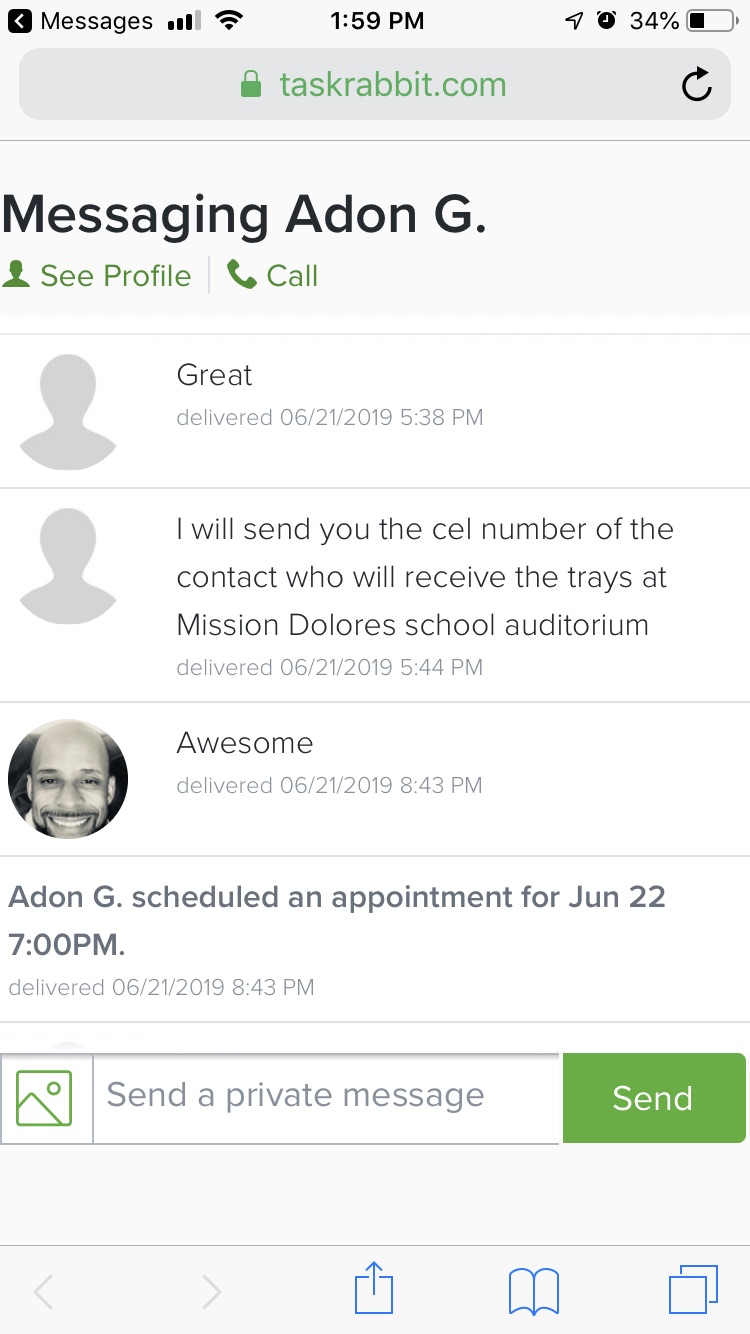Tap the Call link

coord(292,276)
